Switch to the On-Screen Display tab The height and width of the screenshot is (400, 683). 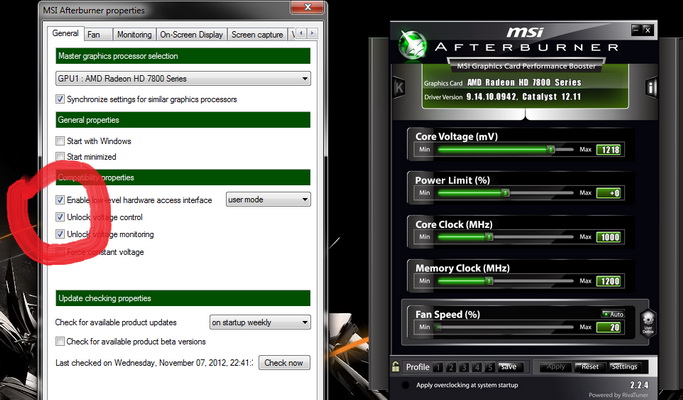pos(191,34)
